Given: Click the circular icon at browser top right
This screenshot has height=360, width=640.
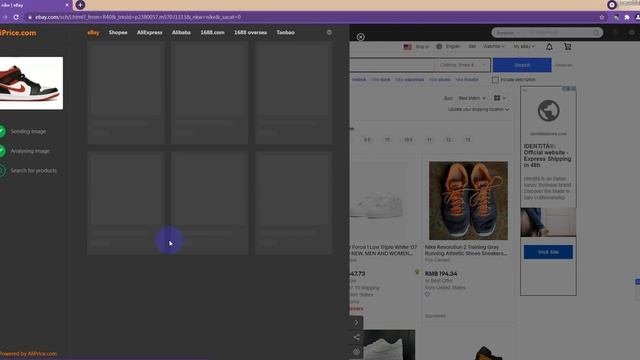Looking at the screenshot, I should coord(611,5).
